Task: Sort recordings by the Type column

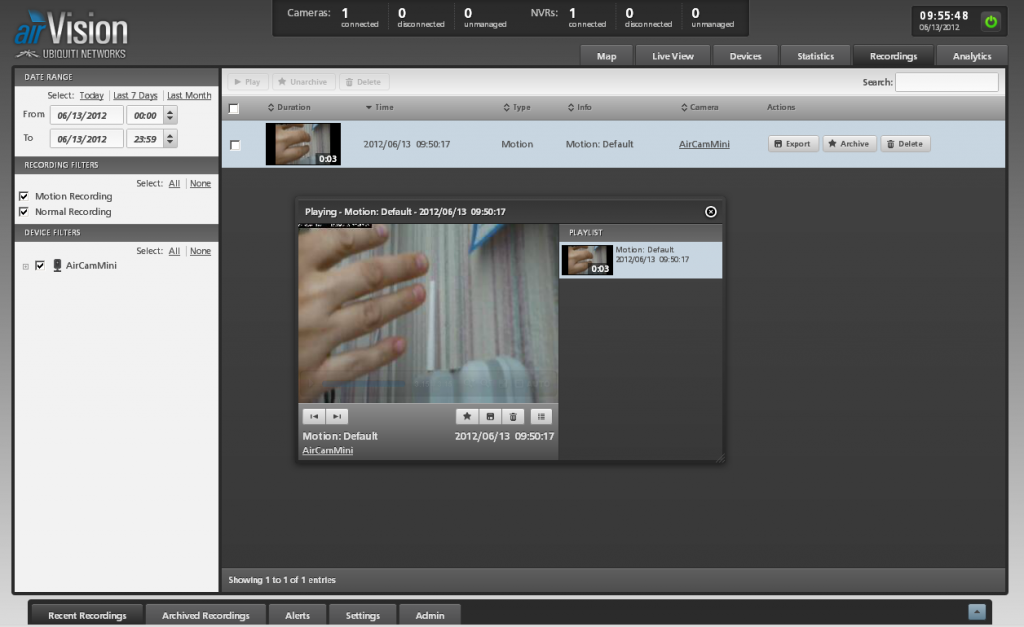Action: click(x=517, y=107)
